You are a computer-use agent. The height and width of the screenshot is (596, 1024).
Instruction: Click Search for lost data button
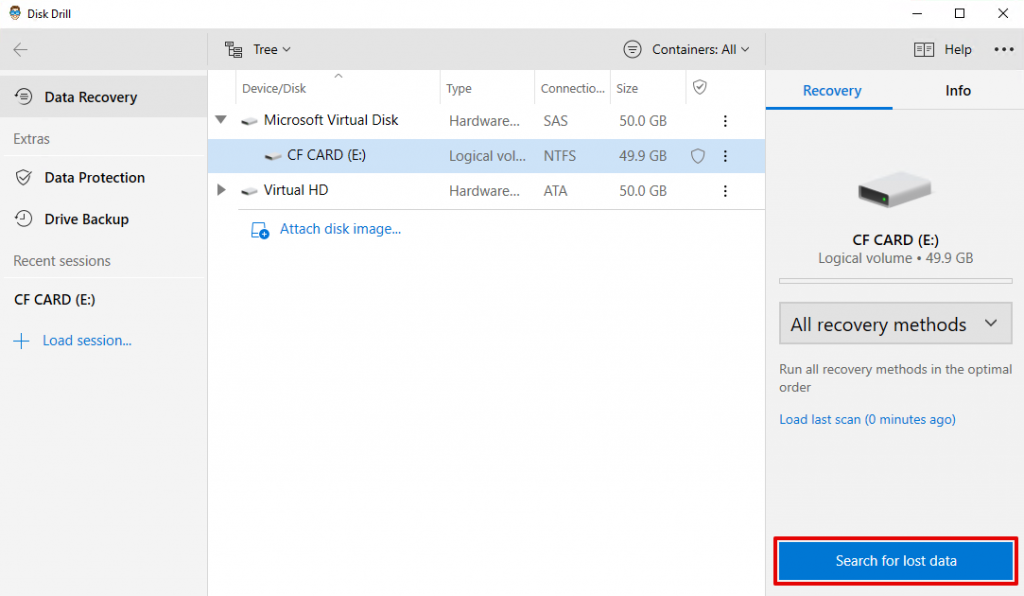coord(896,561)
